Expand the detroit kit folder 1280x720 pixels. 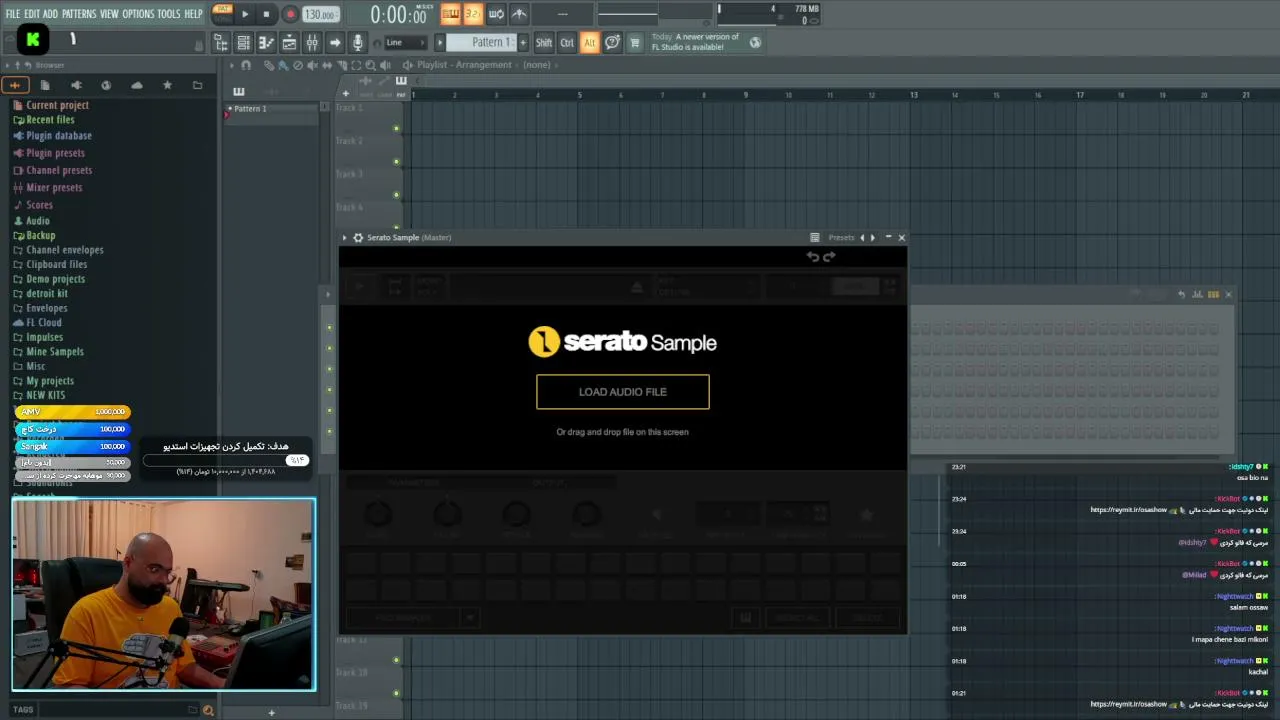[x=40, y=294]
